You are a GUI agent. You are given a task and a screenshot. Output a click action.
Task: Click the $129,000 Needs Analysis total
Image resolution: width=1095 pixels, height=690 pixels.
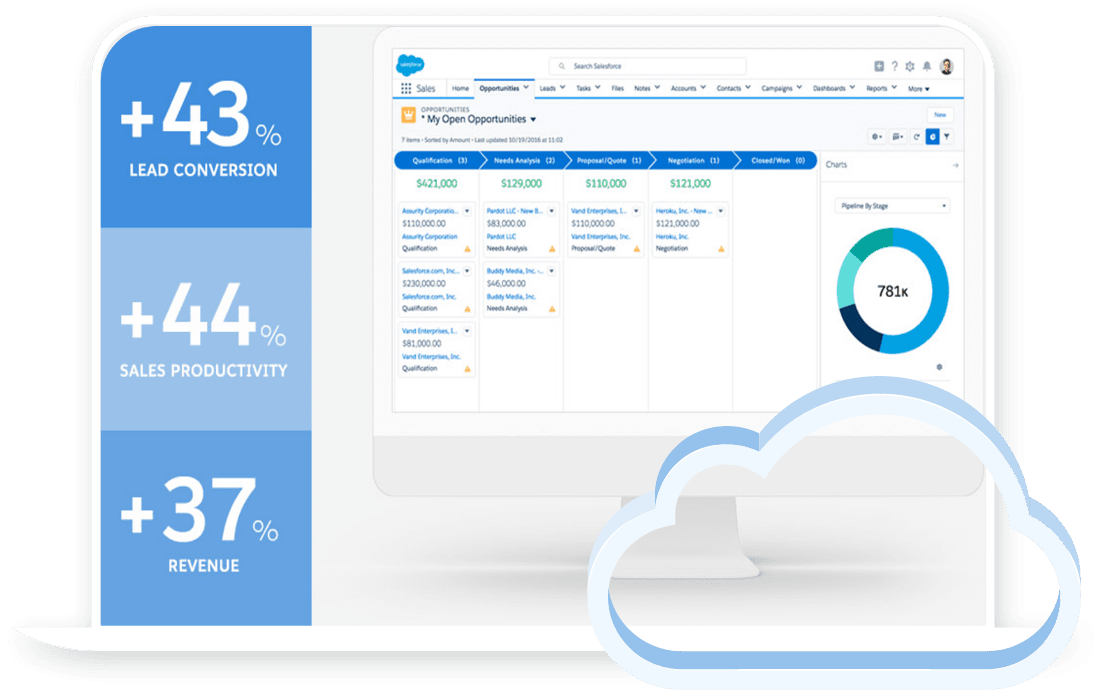tap(521, 184)
